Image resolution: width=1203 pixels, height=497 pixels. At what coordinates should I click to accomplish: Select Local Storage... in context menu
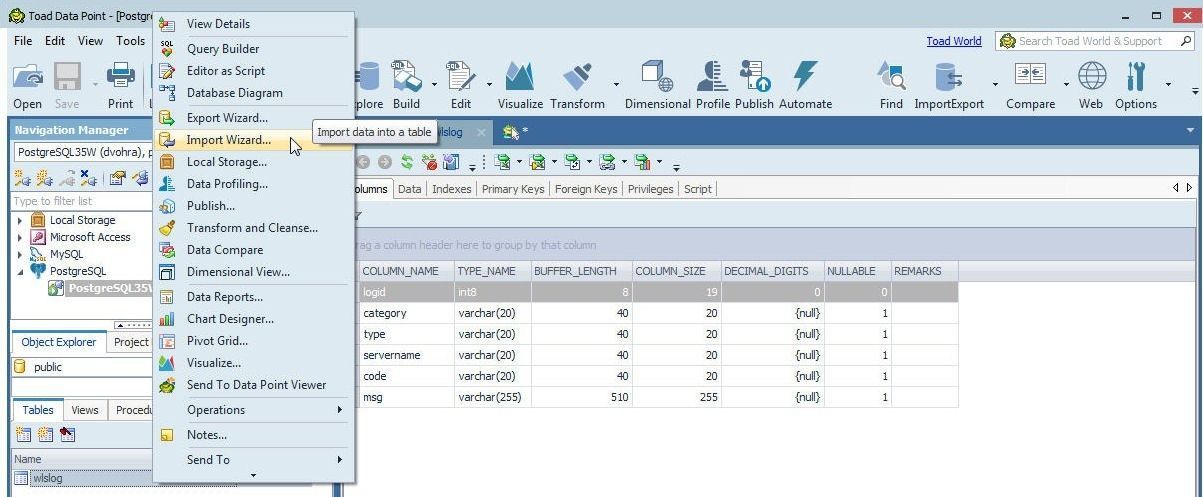pos(227,162)
